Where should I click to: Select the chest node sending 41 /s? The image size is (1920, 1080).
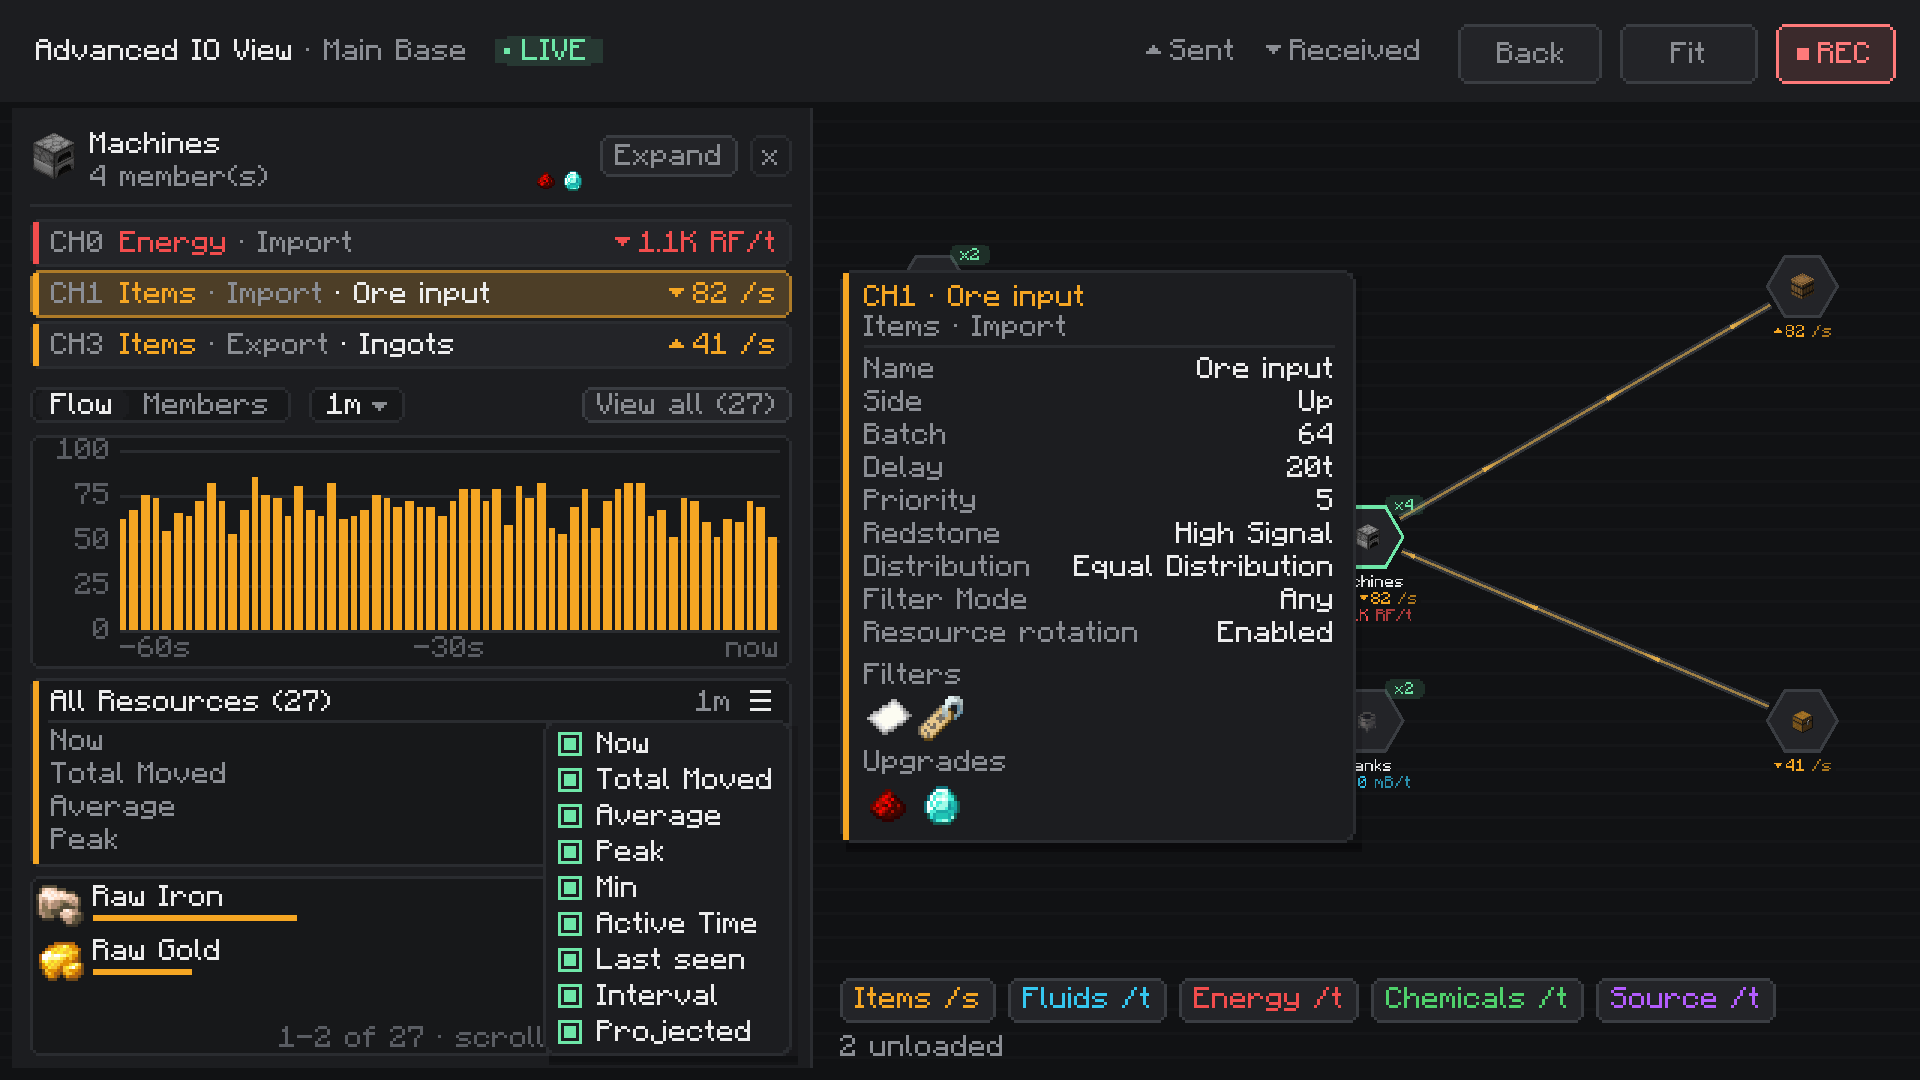click(x=1802, y=721)
